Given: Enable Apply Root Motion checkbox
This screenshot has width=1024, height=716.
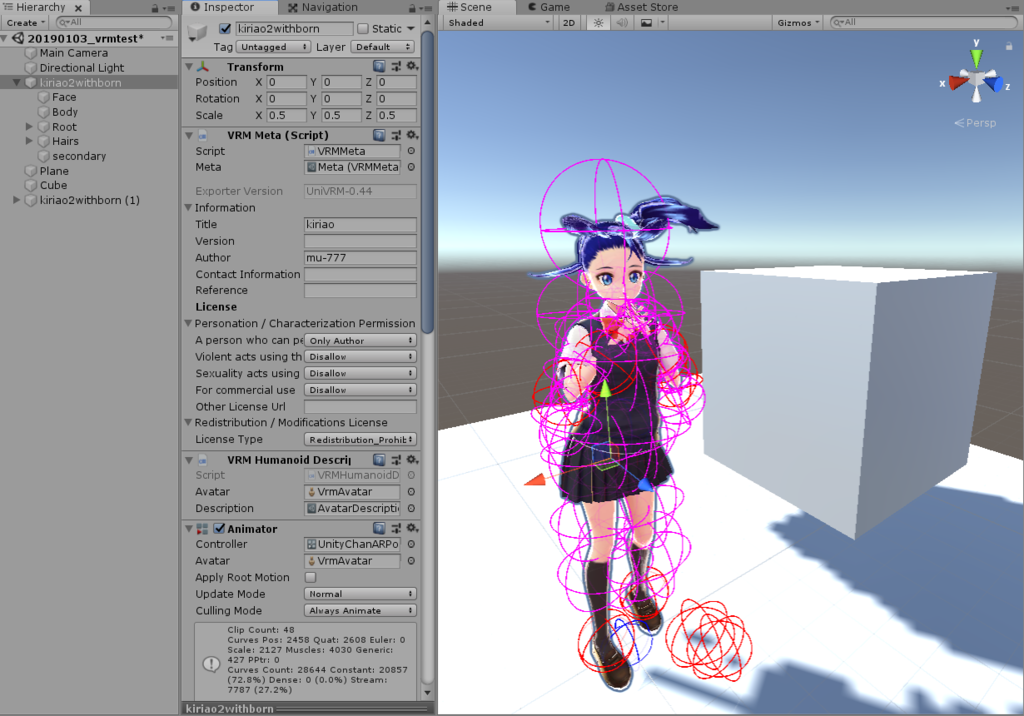Looking at the screenshot, I should 311,578.
